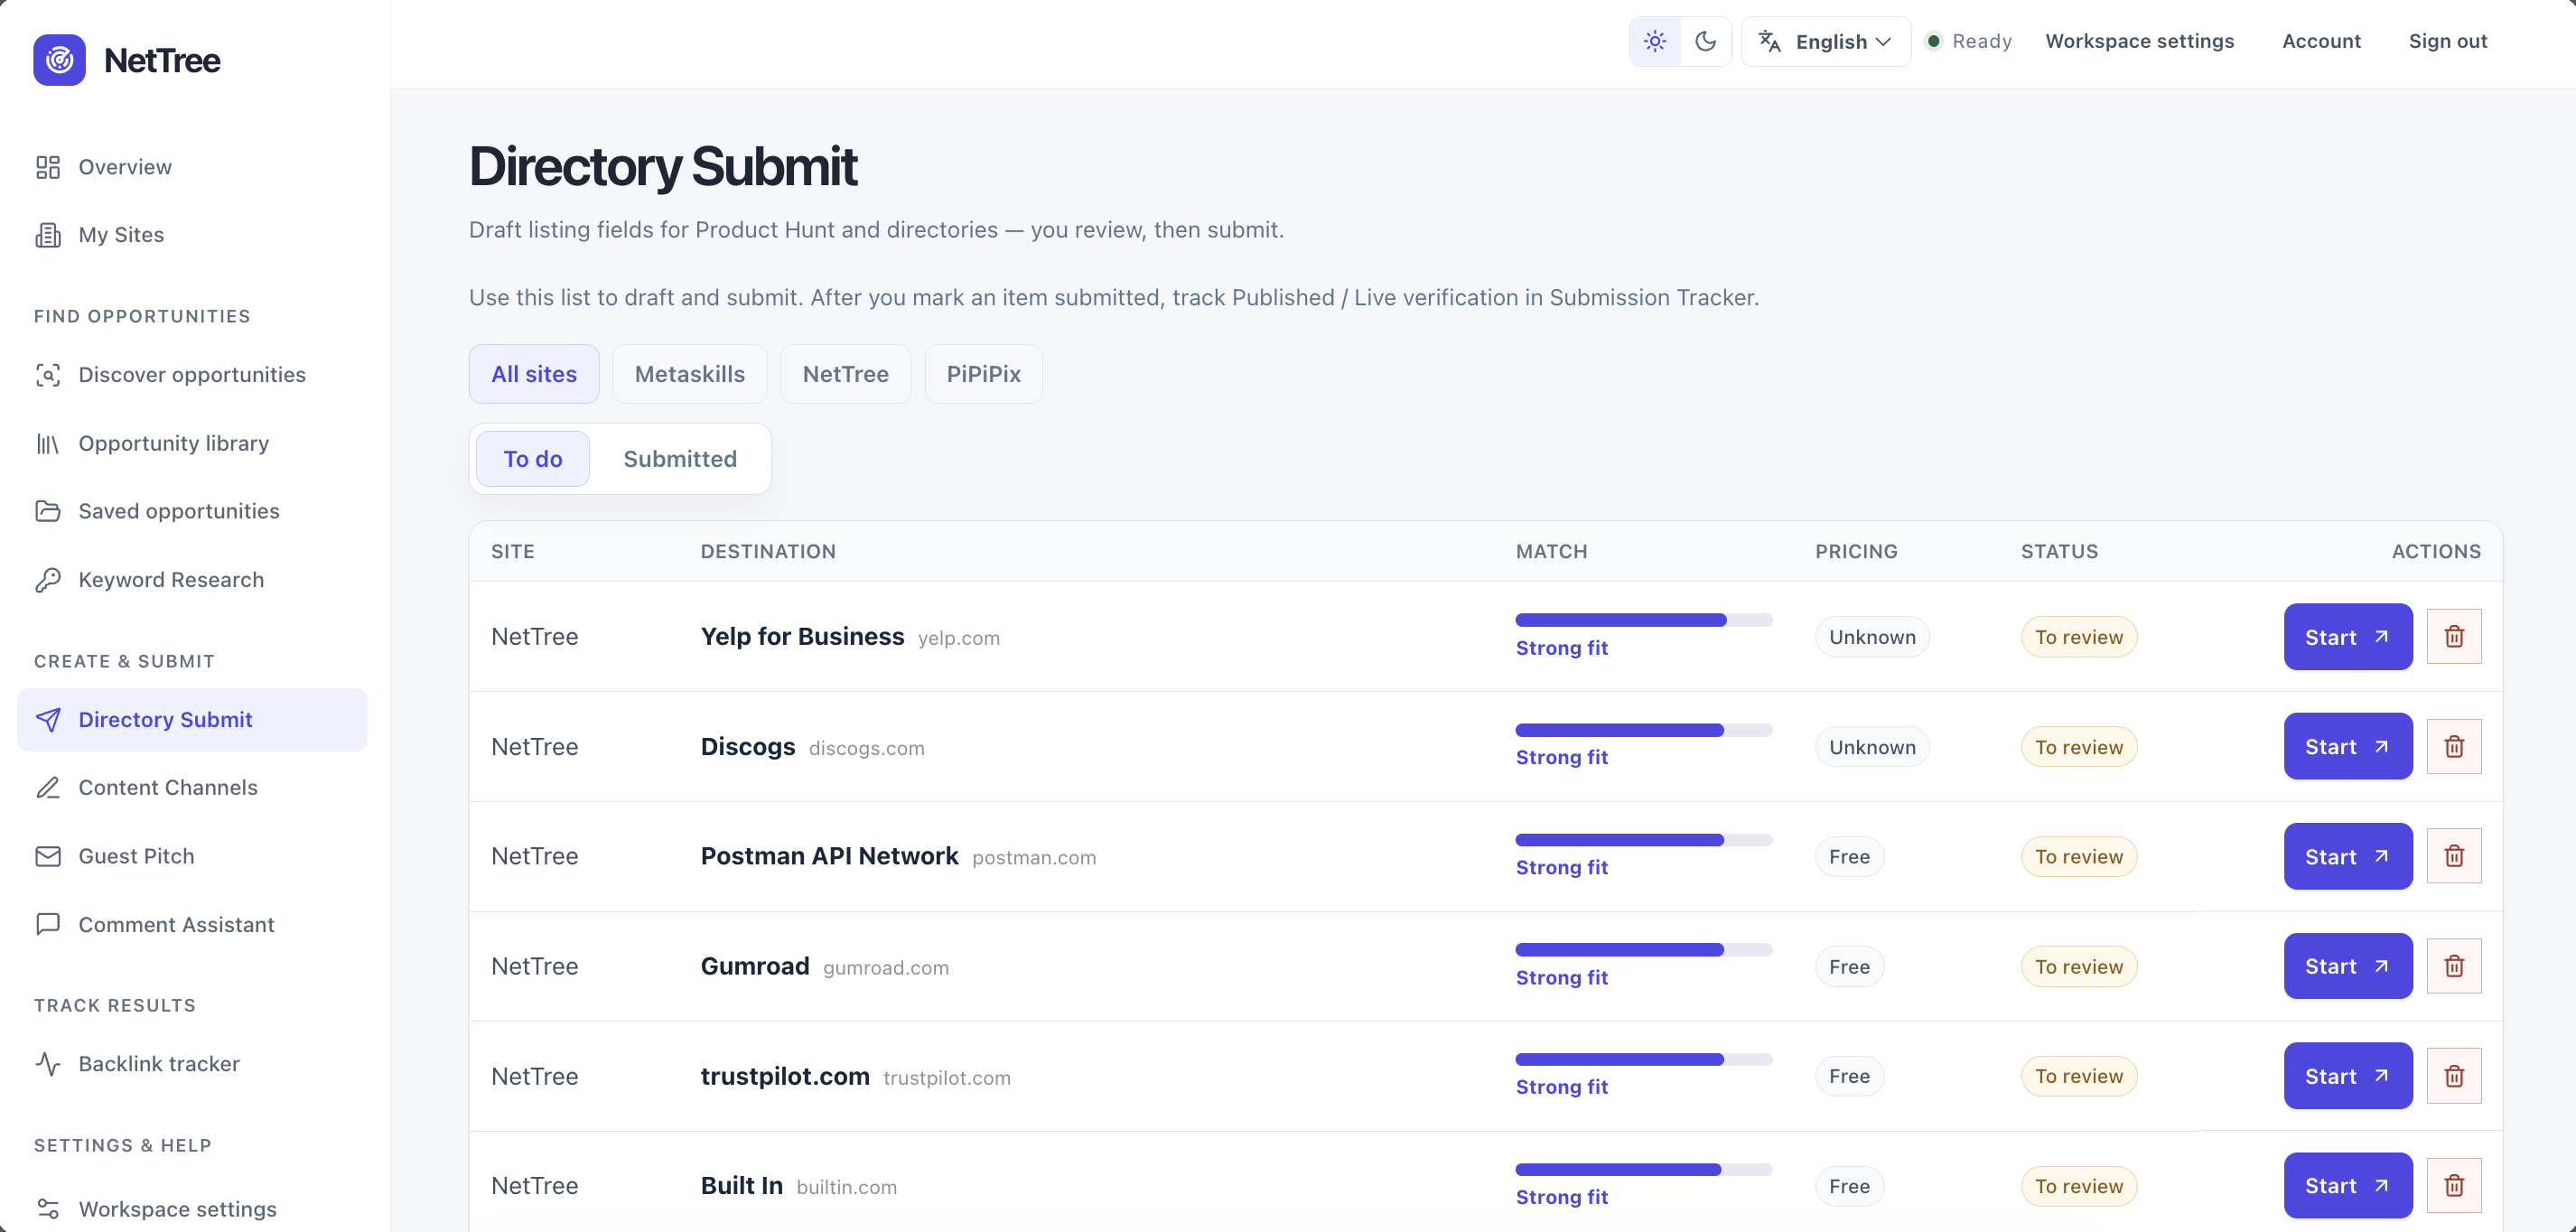
Task: Filter by Metaskills site
Action: click(x=690, y=374)
